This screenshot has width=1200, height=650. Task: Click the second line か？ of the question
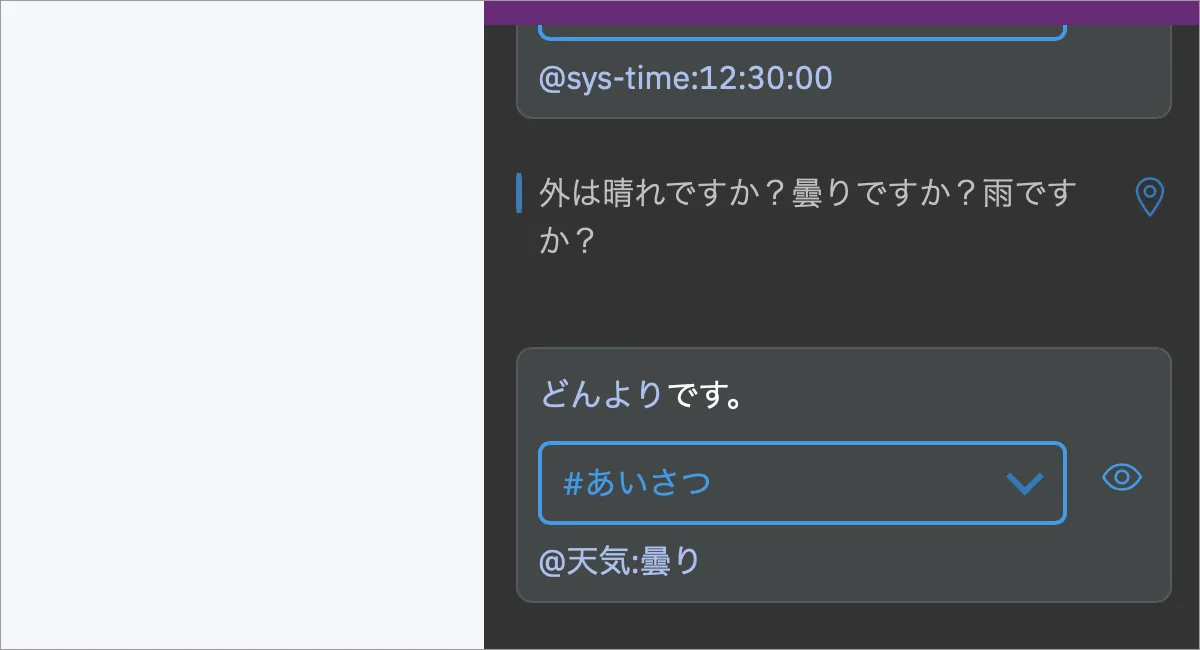(x=568, y=240)
